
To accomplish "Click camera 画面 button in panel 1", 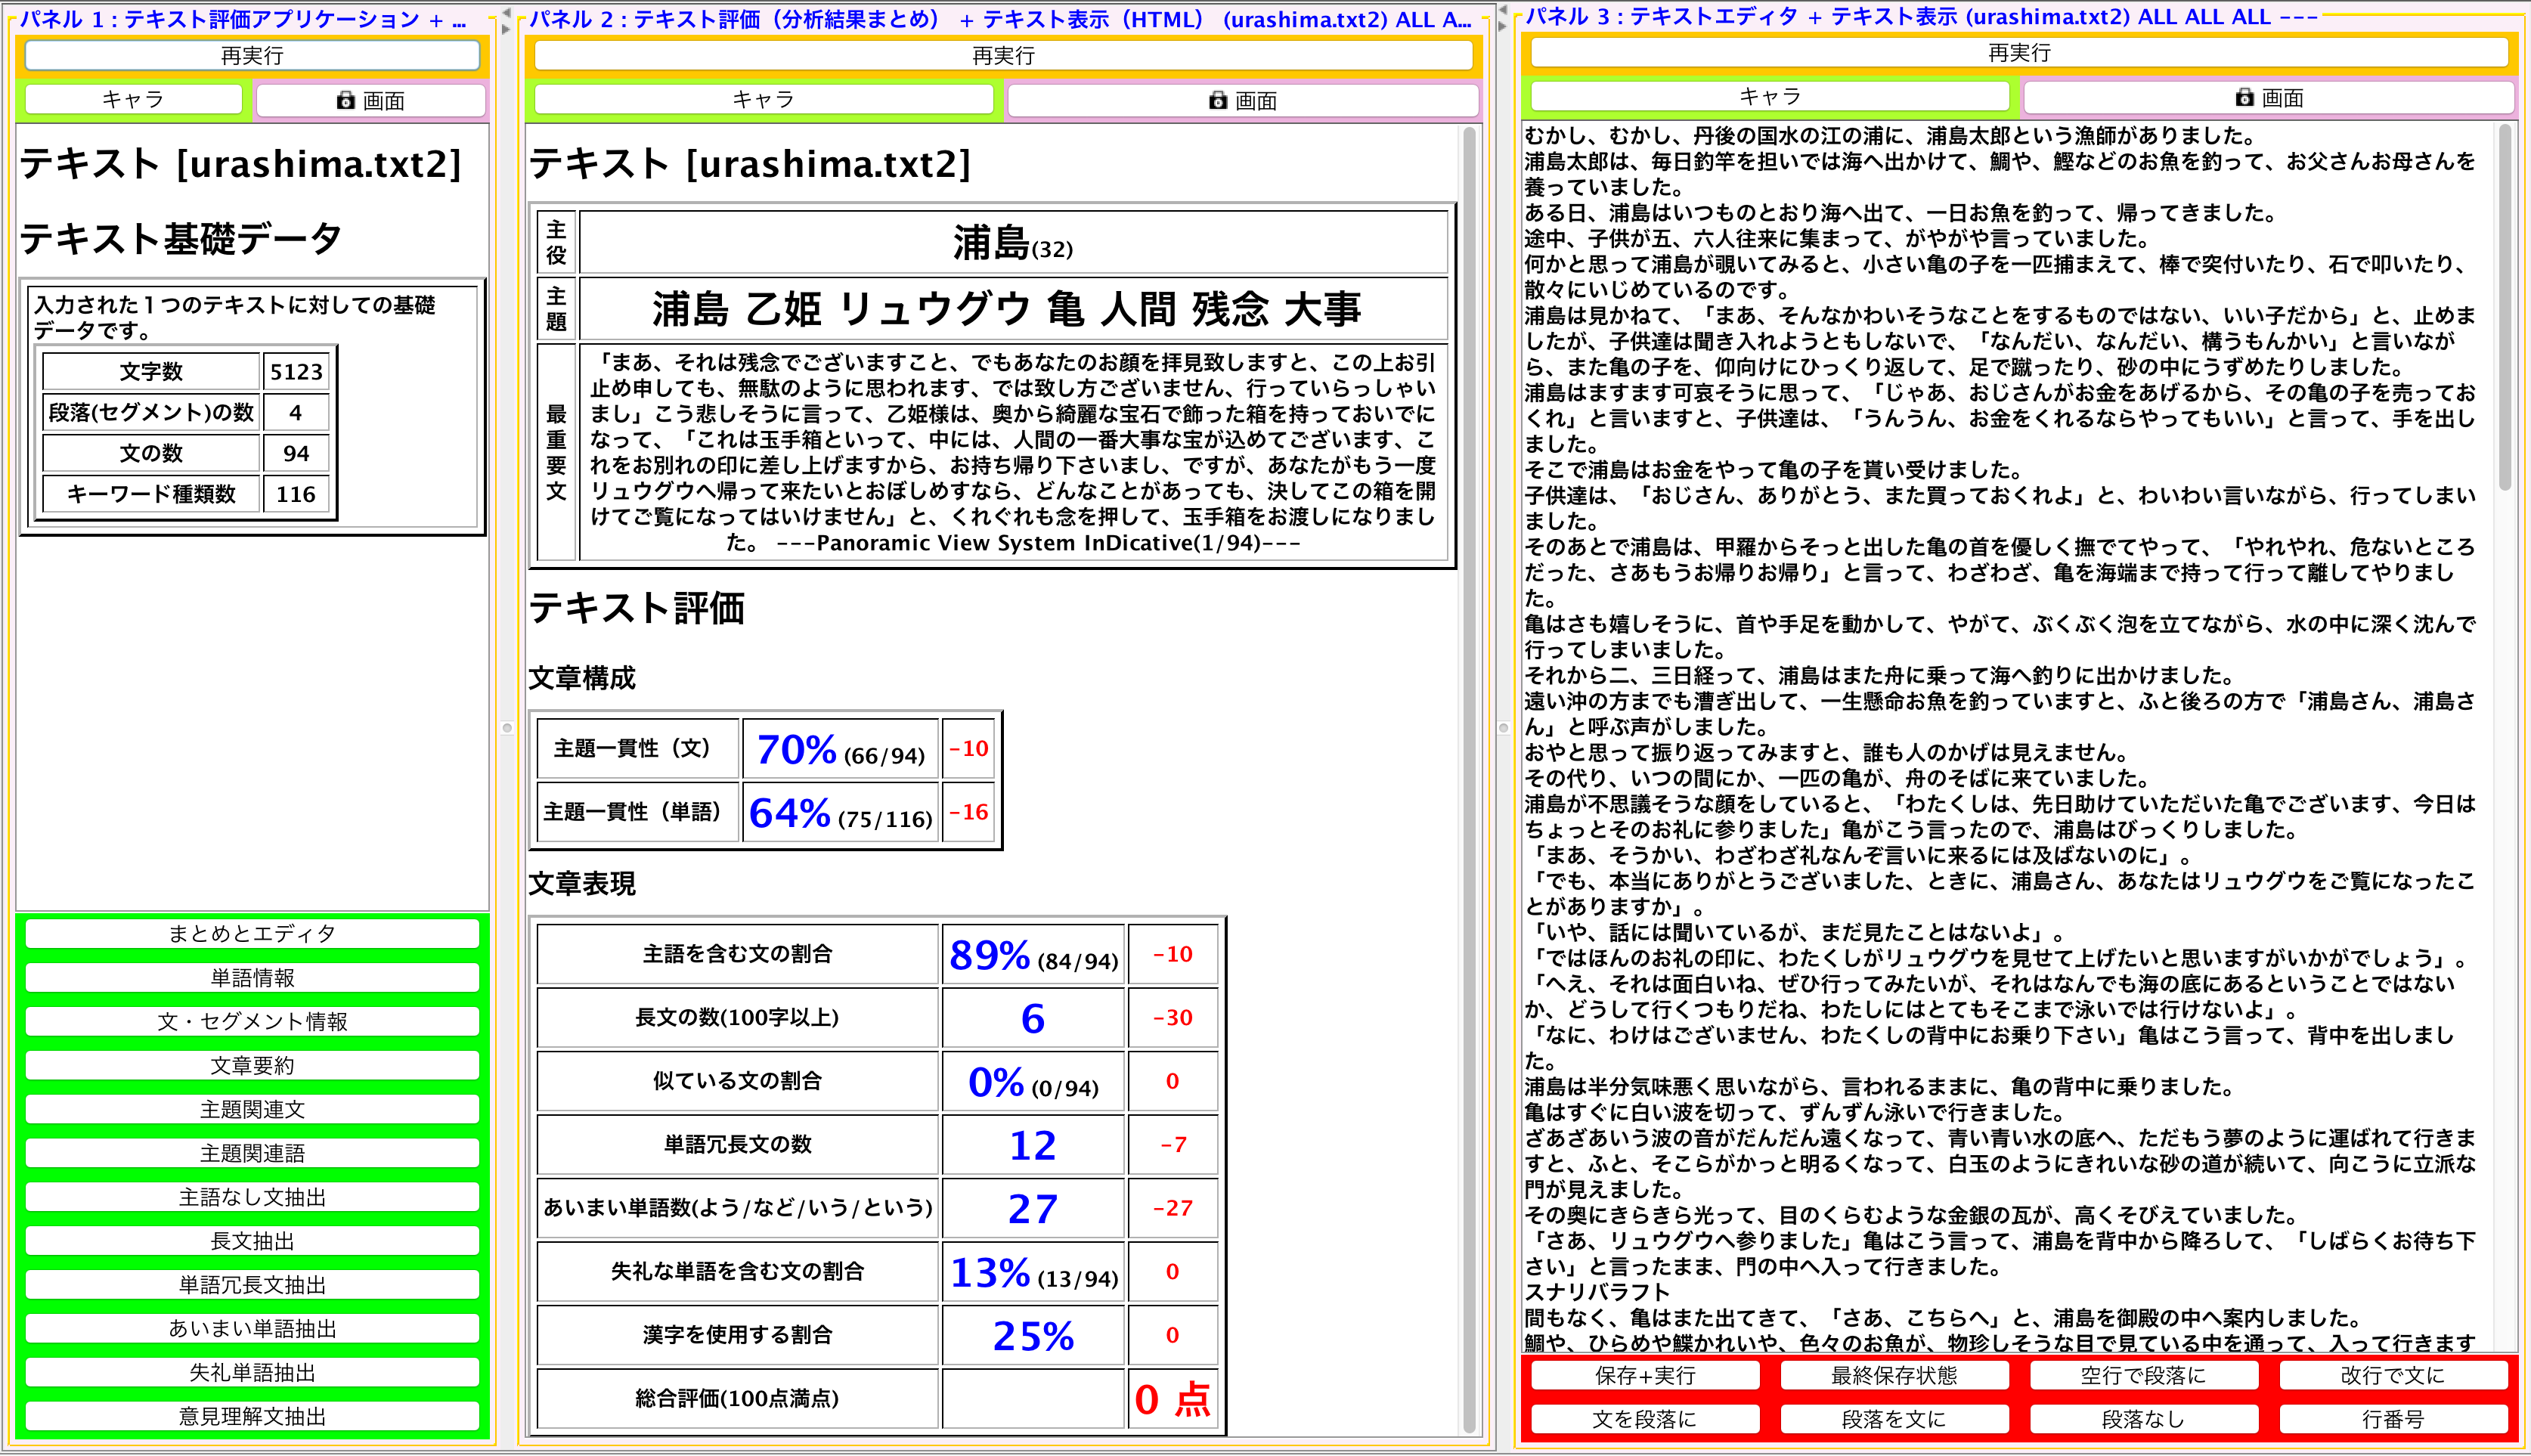I will [x=370, y=100].
